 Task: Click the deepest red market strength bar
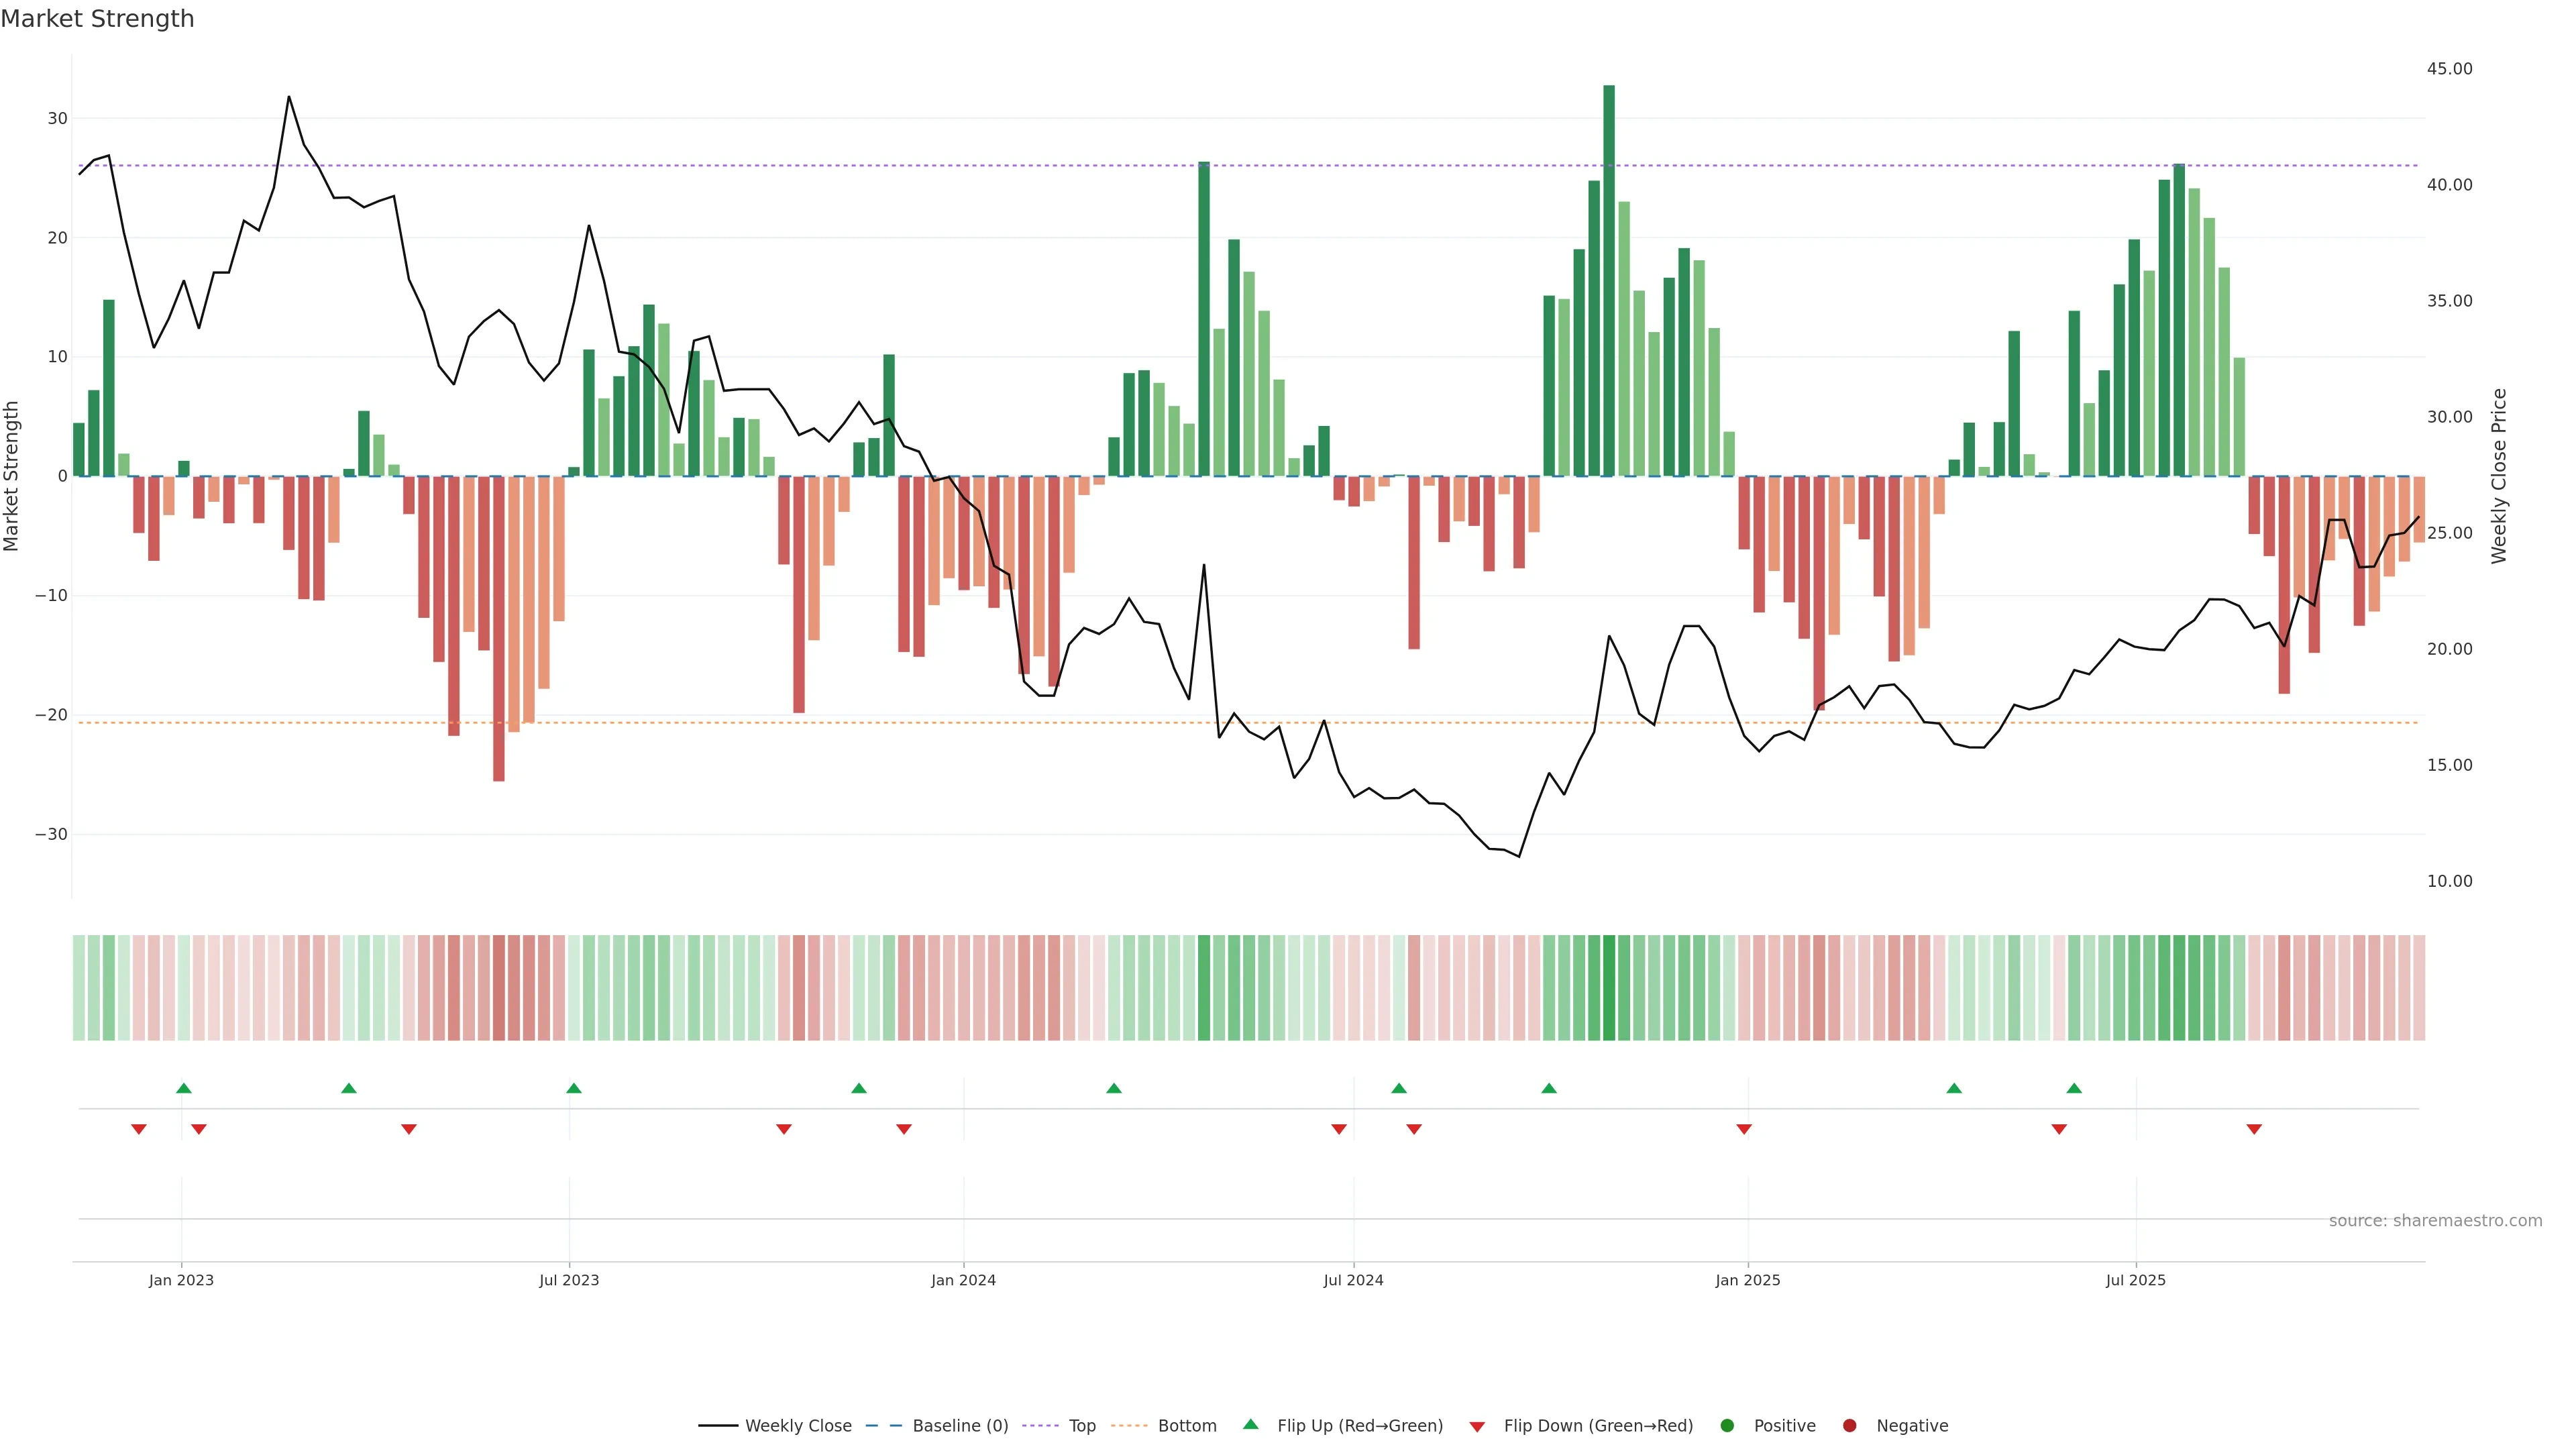499,628
